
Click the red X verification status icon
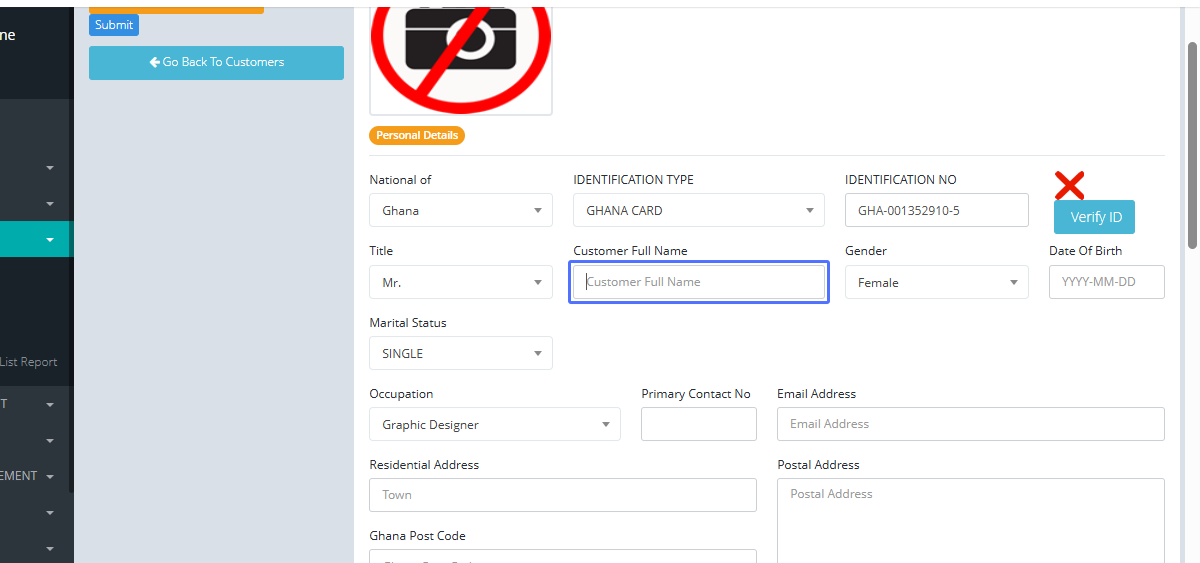tap(1069, 185)
